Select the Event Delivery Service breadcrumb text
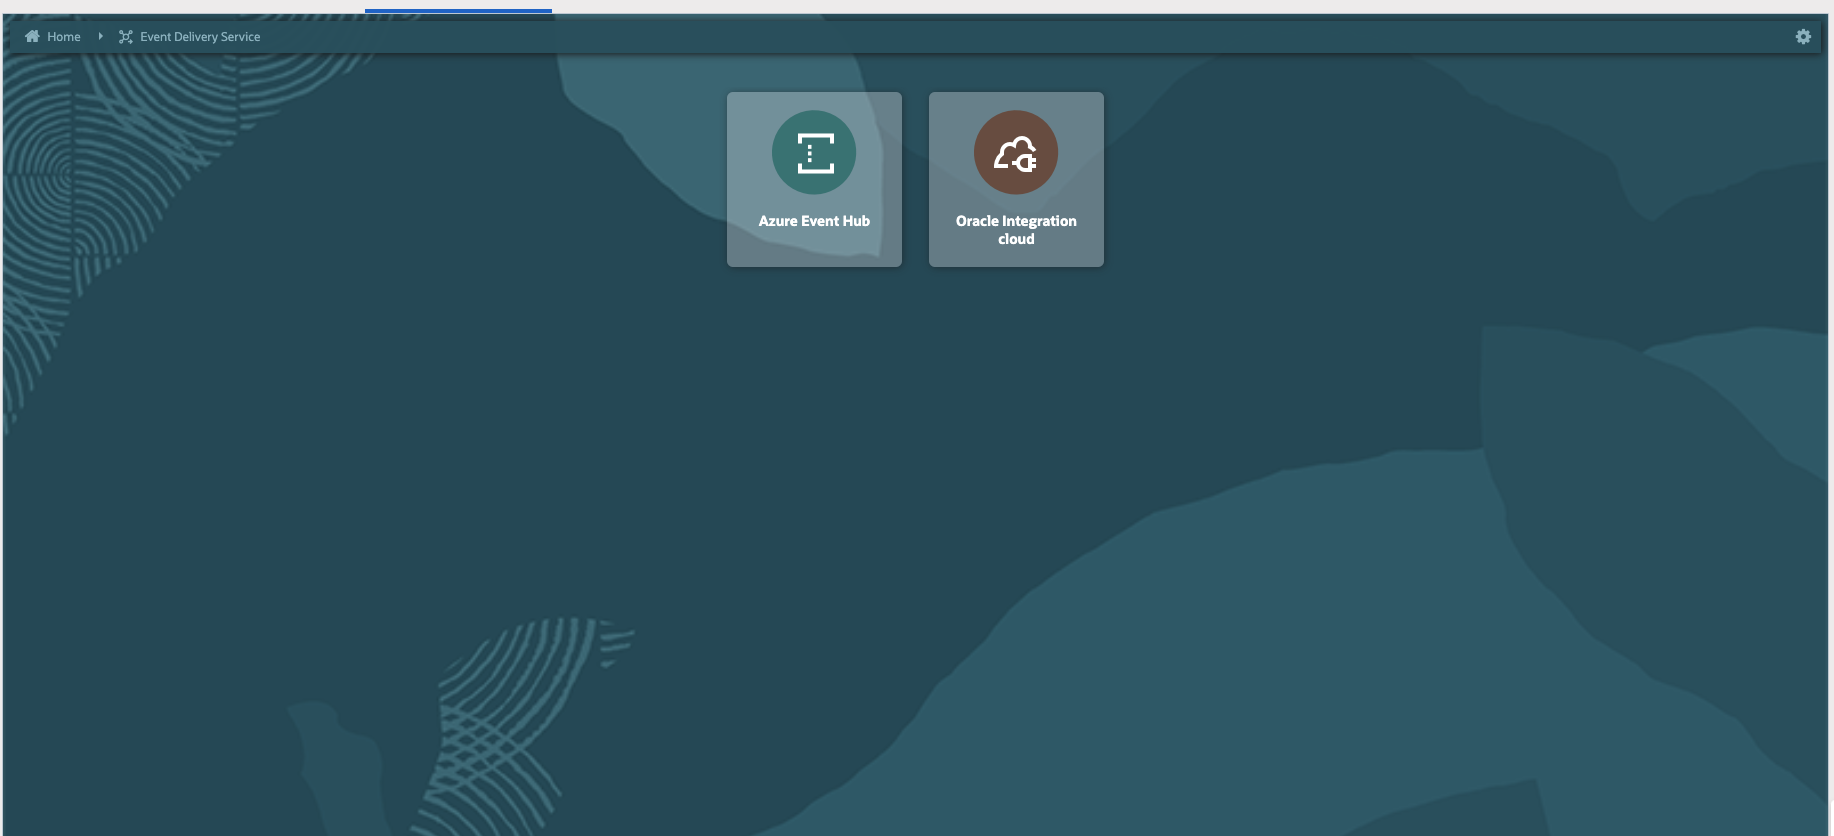 coord(200,37)
